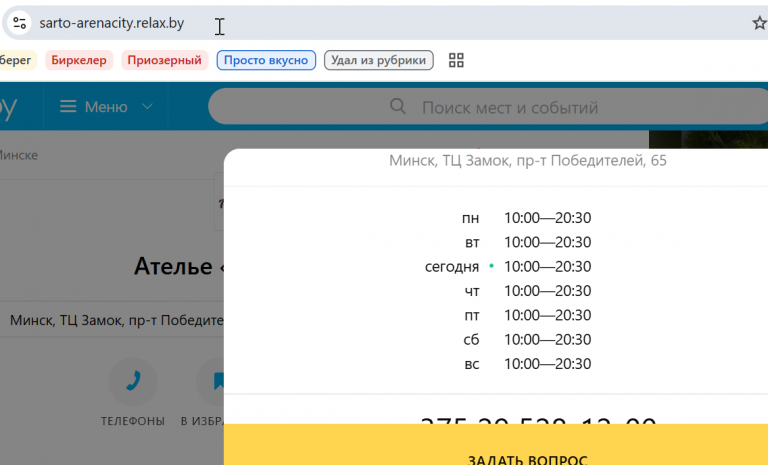Click the search magnifier icon

398,106
